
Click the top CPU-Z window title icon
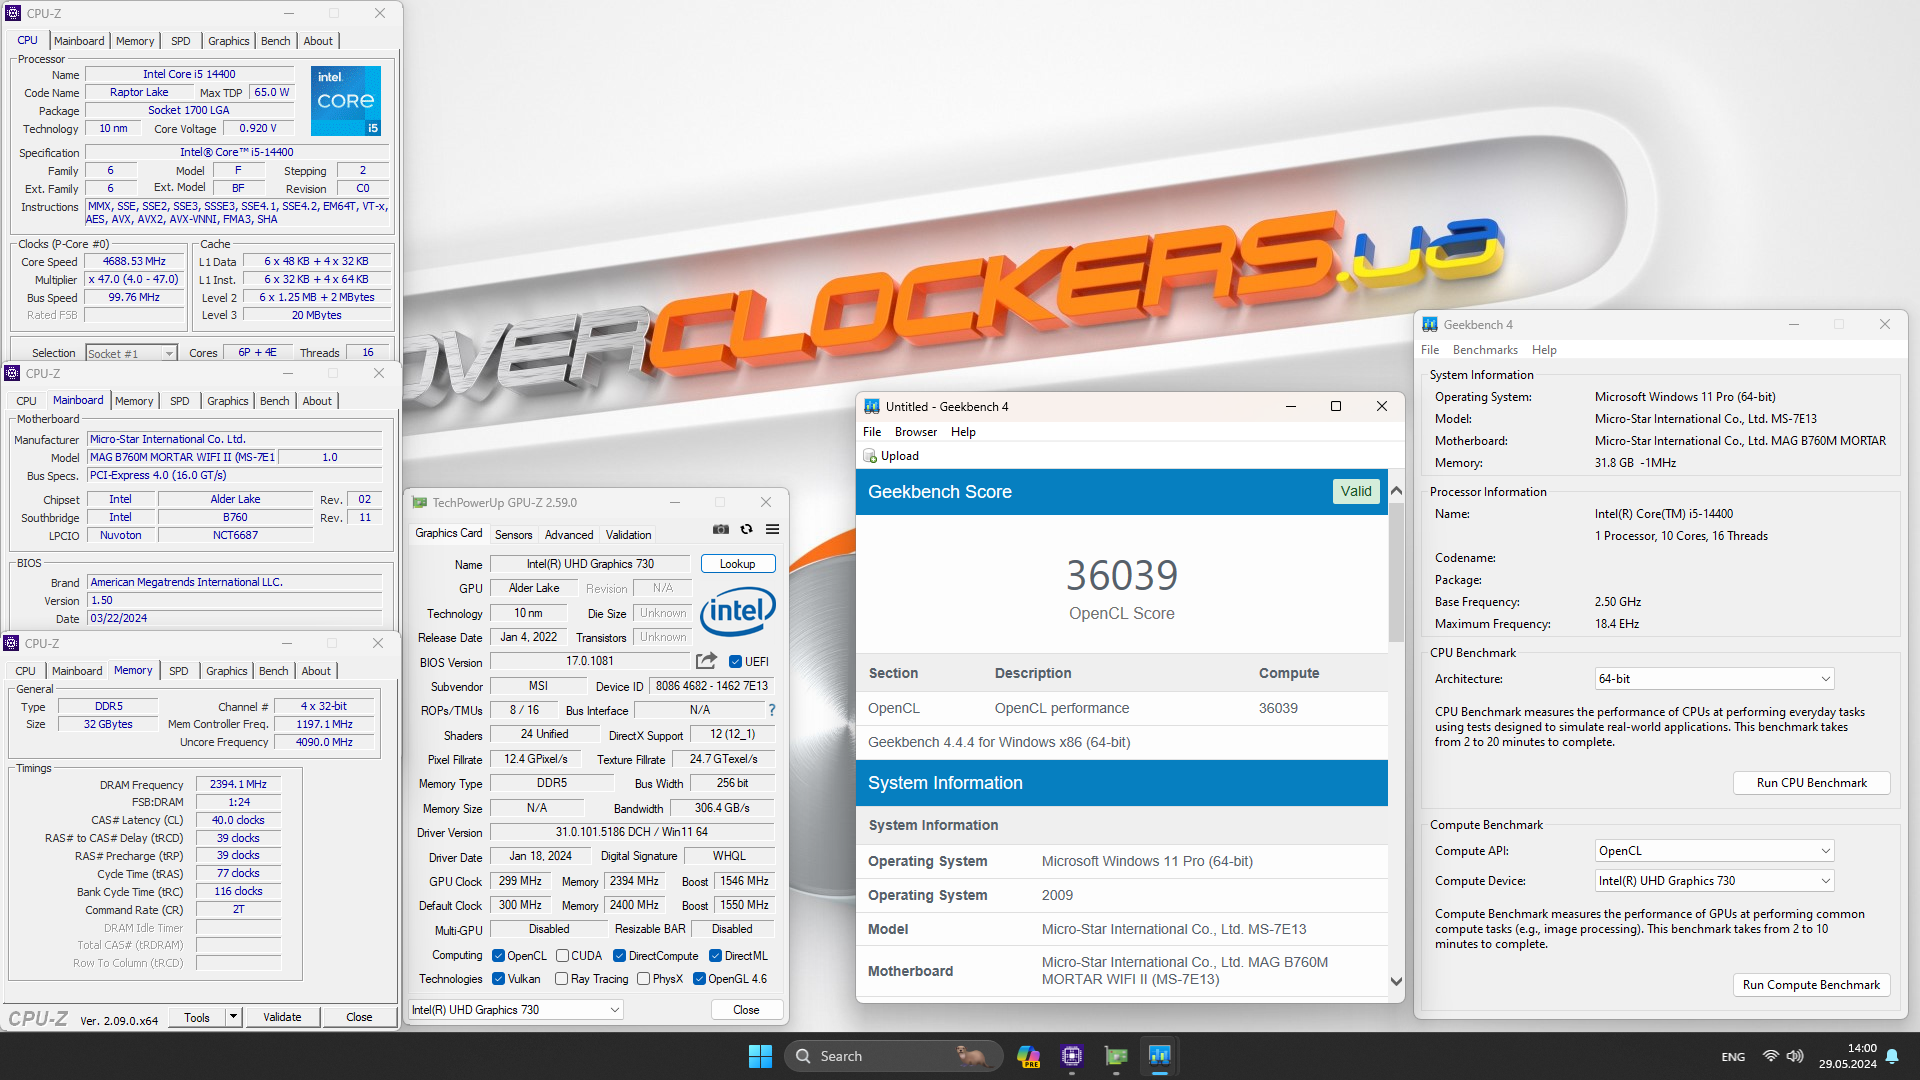tap(13, 13)
